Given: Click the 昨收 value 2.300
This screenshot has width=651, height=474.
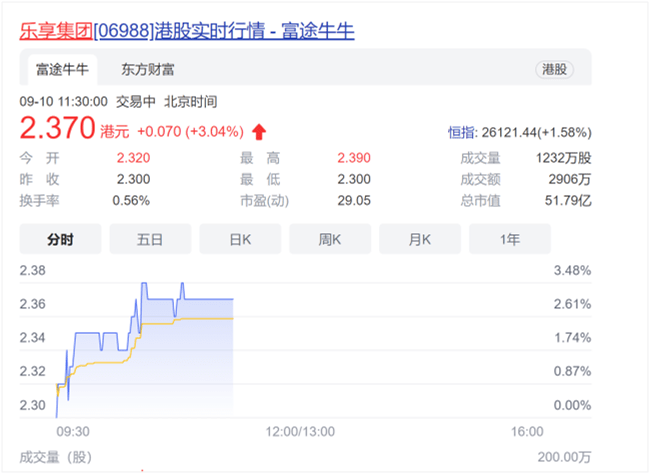Looking at the screenshot, I should tap(133, 179).
